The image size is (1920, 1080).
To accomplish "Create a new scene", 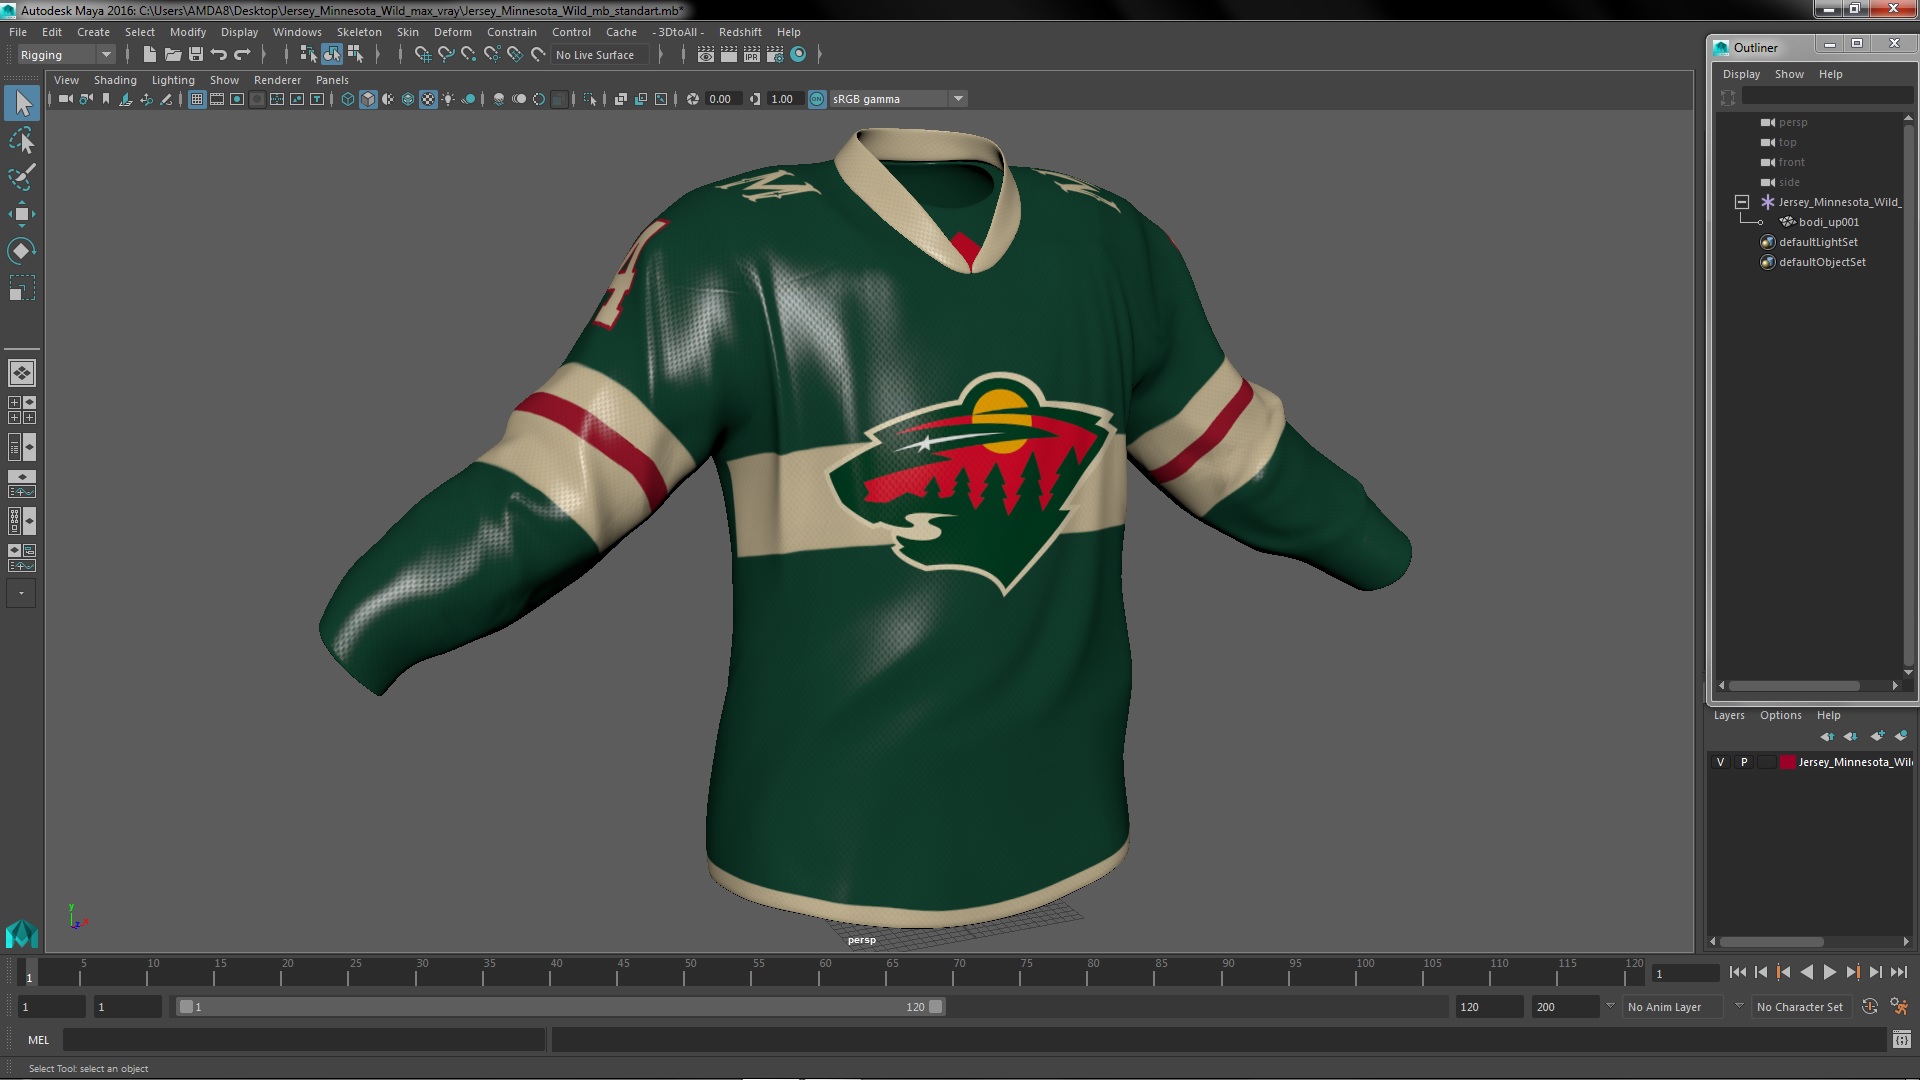I will (x=149, y=55).
